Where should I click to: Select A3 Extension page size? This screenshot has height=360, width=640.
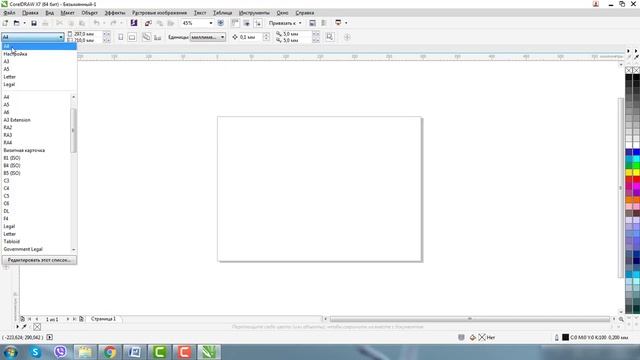click(37, 120)
